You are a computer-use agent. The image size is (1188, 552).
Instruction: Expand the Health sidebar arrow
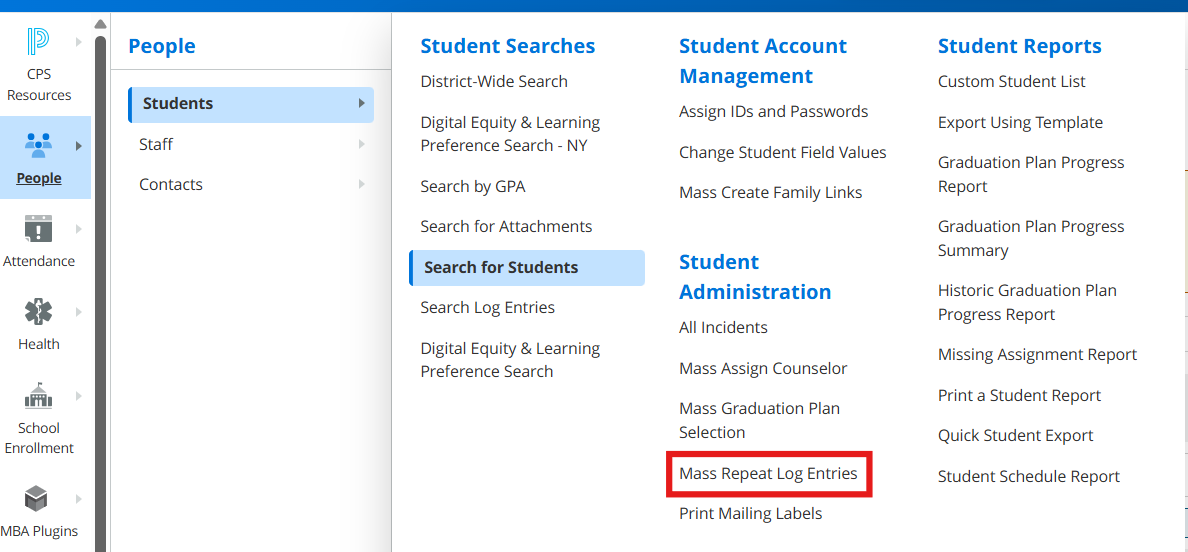point(79,312)
